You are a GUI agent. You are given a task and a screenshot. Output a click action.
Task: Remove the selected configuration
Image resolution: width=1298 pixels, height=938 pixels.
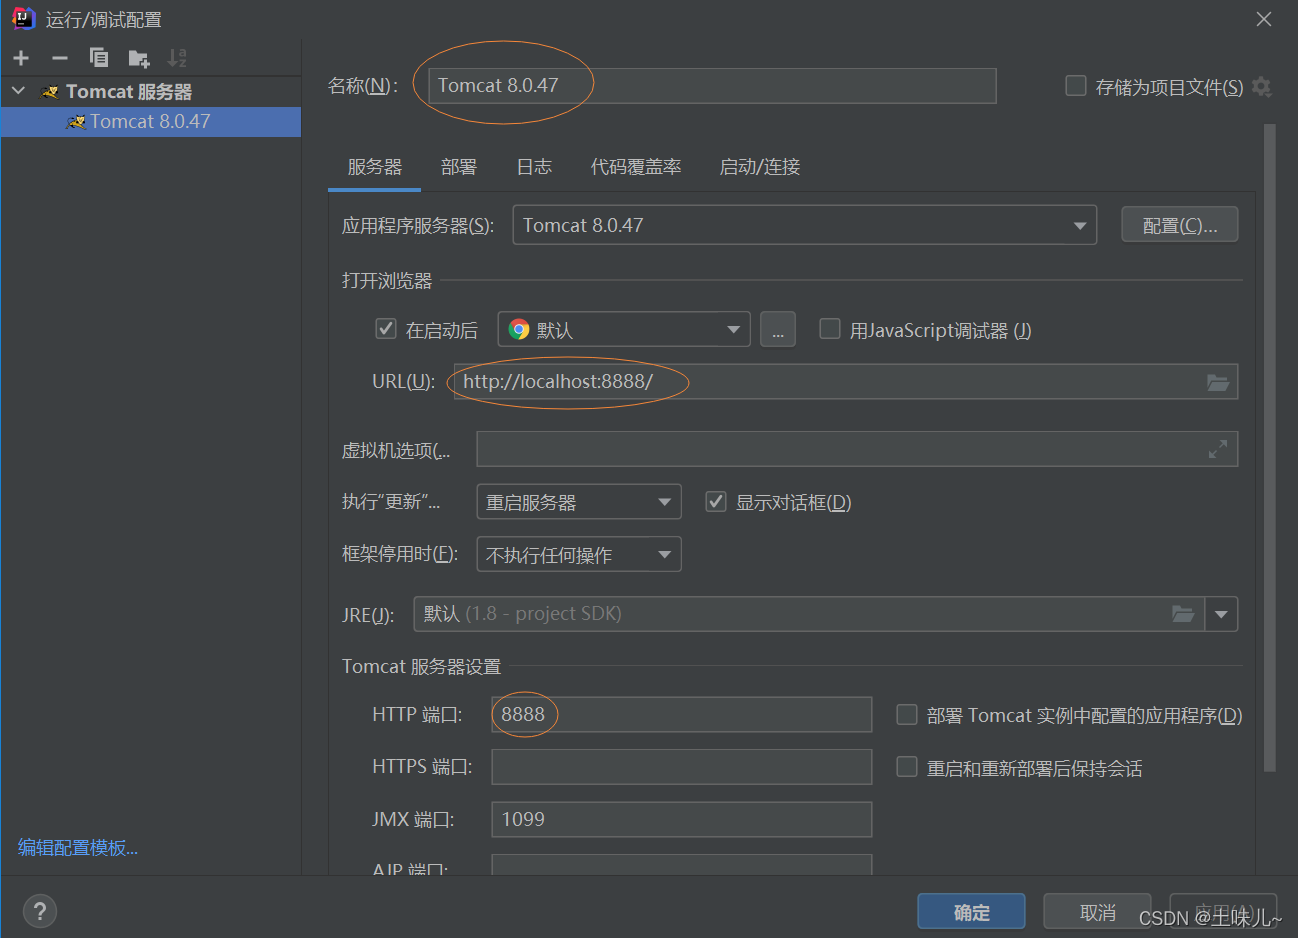coord(60,58)
